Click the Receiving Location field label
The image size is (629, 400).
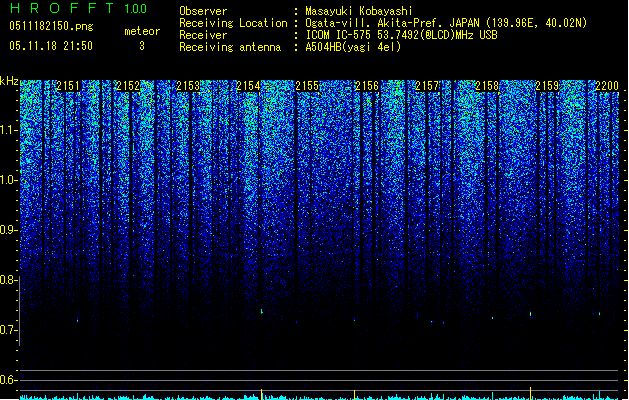pos(233,23)
